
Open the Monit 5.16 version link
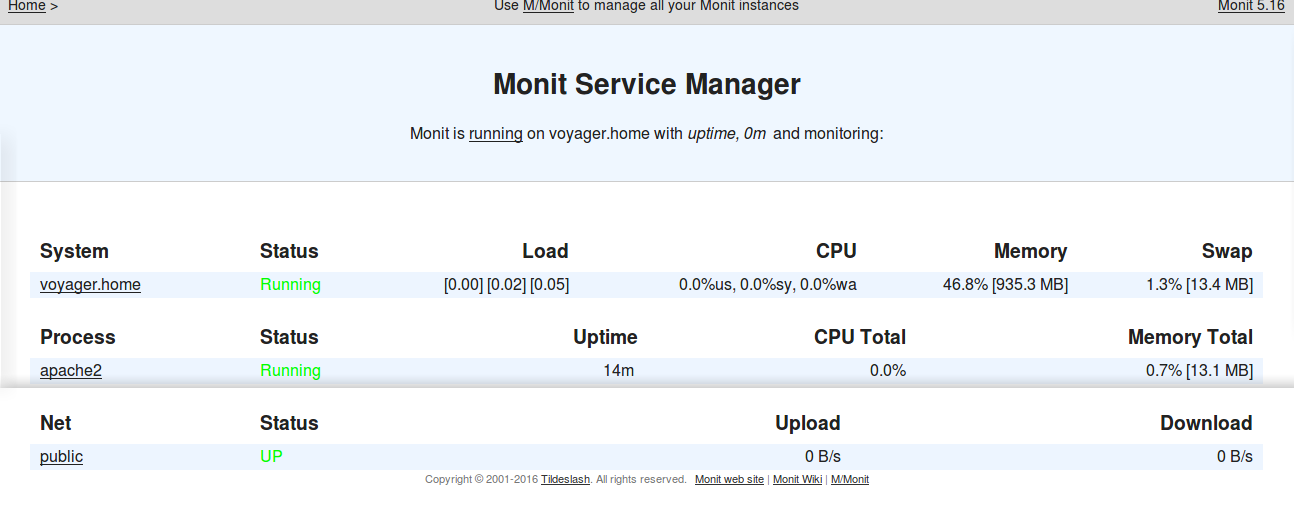pyautogui.click(x=1251, y=6)
